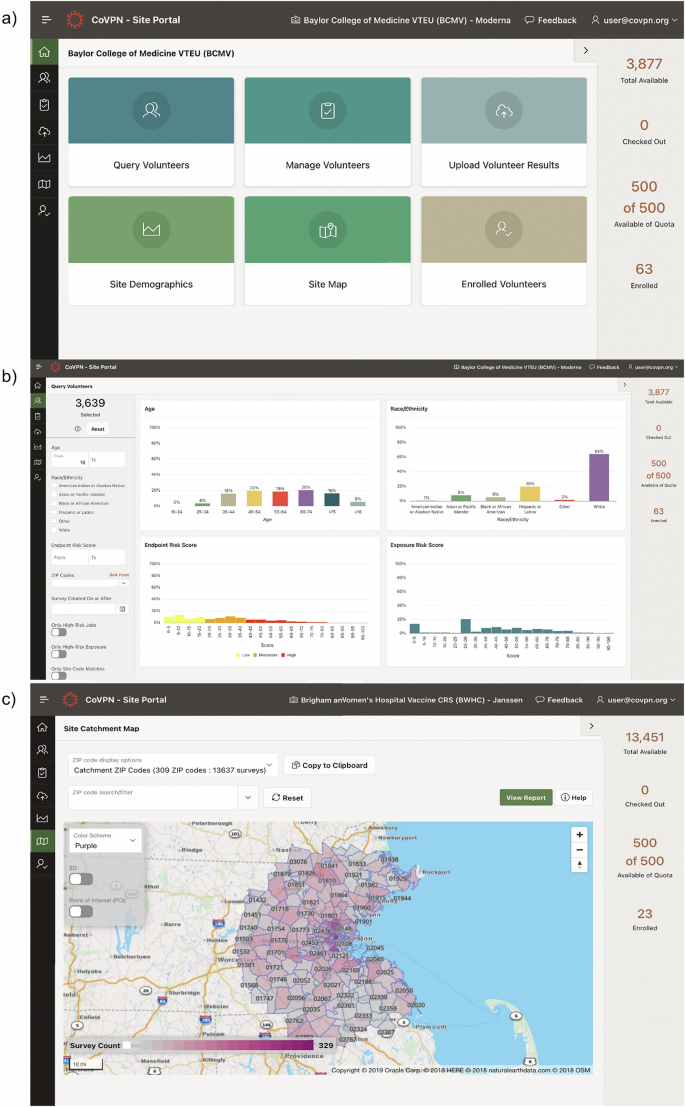Viewport: 685px width, 1107px height.
Task: Check the White ethnicity checkbox
Action: (x=54, y=529)
